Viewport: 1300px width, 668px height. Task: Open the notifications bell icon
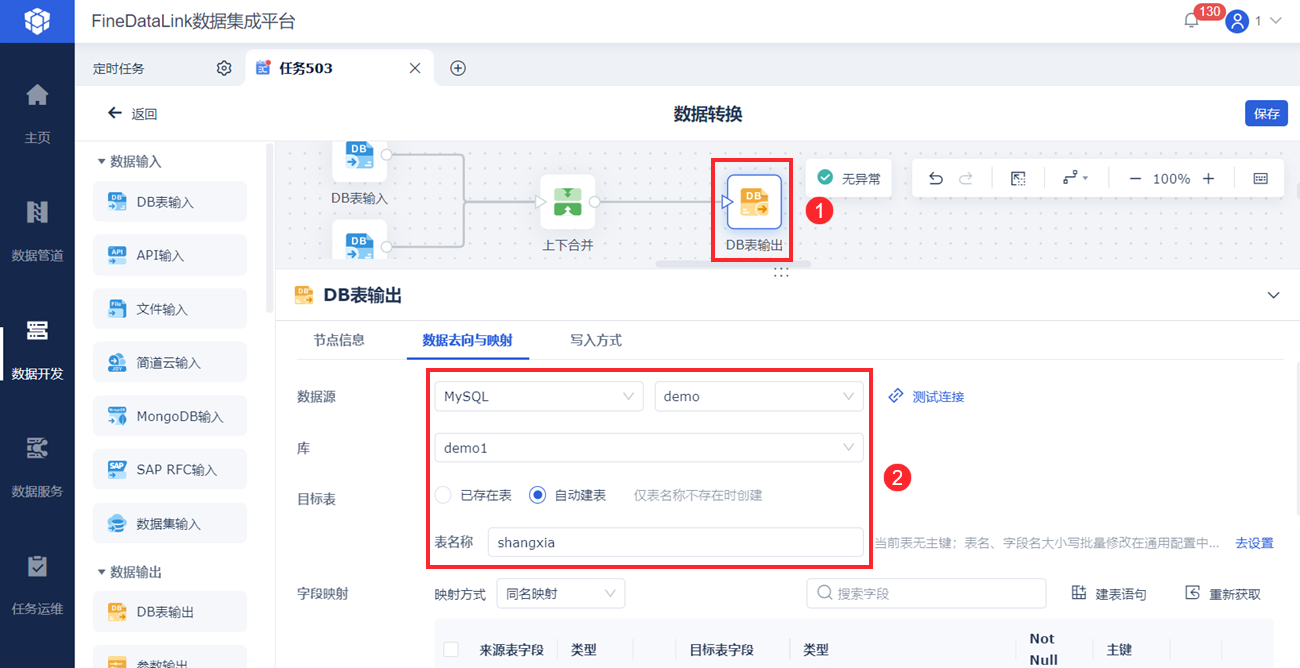(1191, 21)
